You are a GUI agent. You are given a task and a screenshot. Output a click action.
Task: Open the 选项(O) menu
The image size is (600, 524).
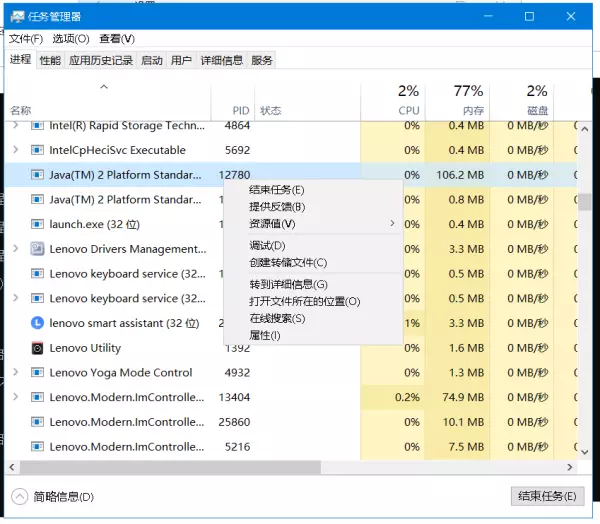click(x=71, y=39)
